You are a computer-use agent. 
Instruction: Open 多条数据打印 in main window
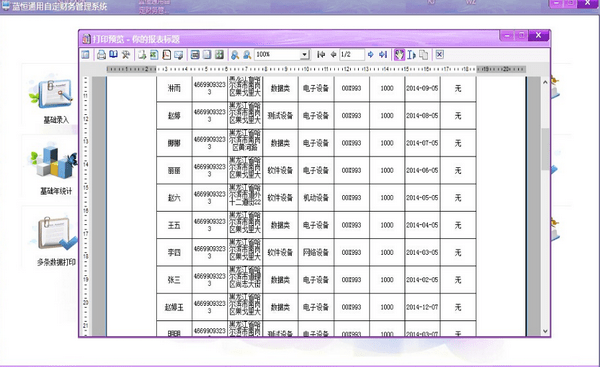click(56, 241)
